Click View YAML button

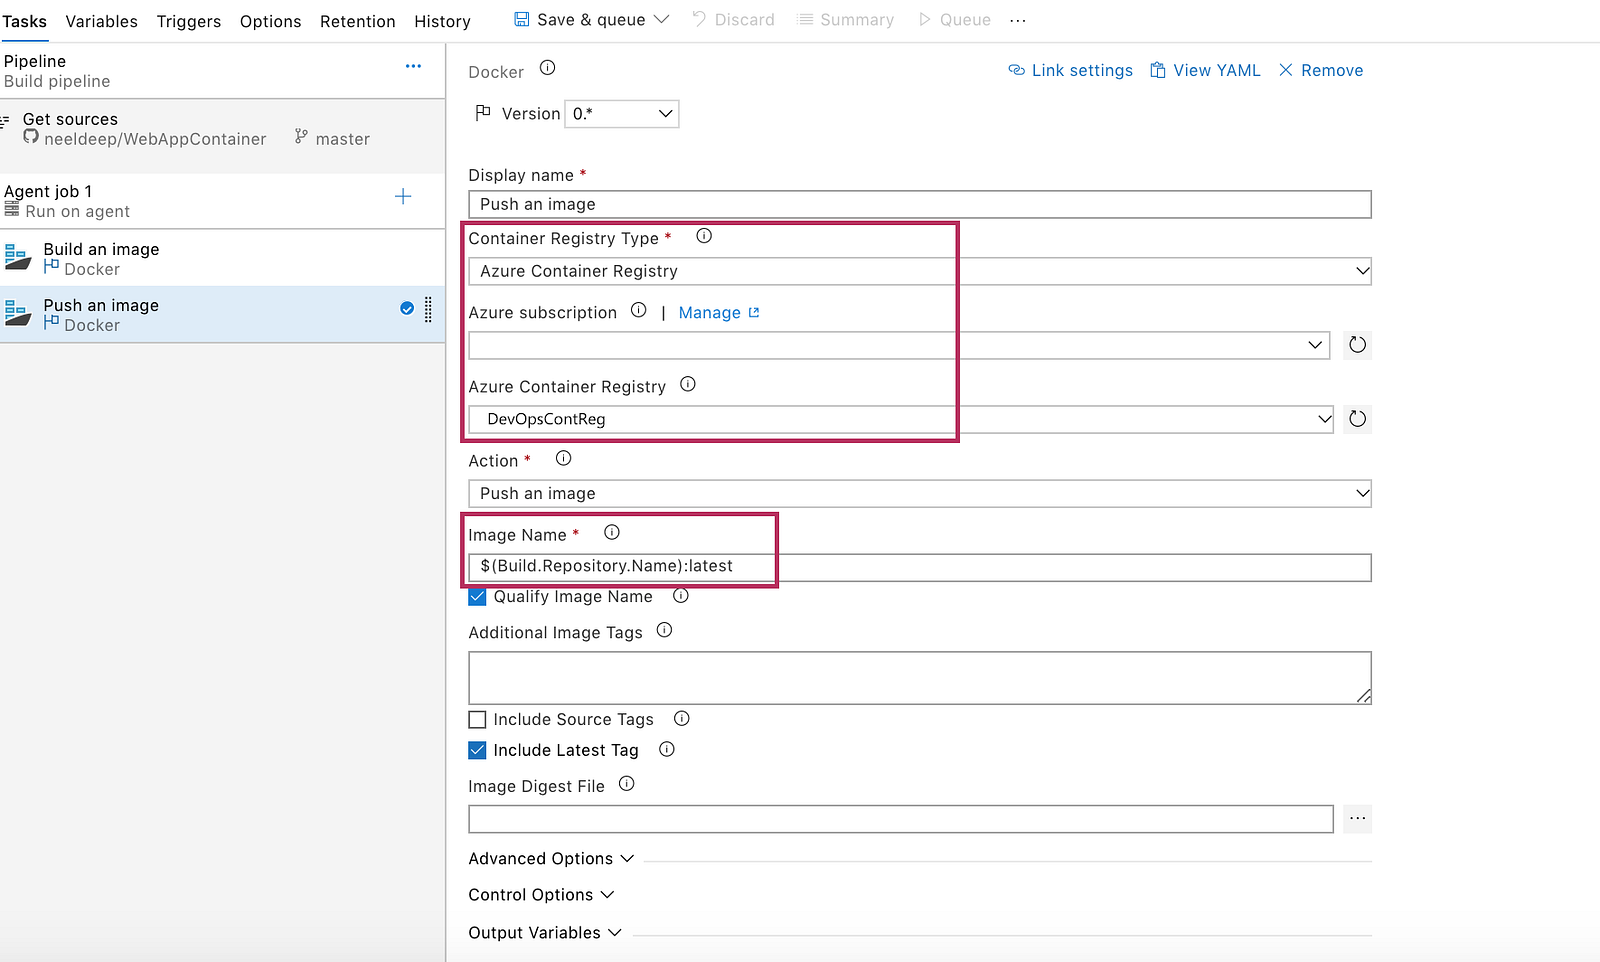tap(1205, 70)
